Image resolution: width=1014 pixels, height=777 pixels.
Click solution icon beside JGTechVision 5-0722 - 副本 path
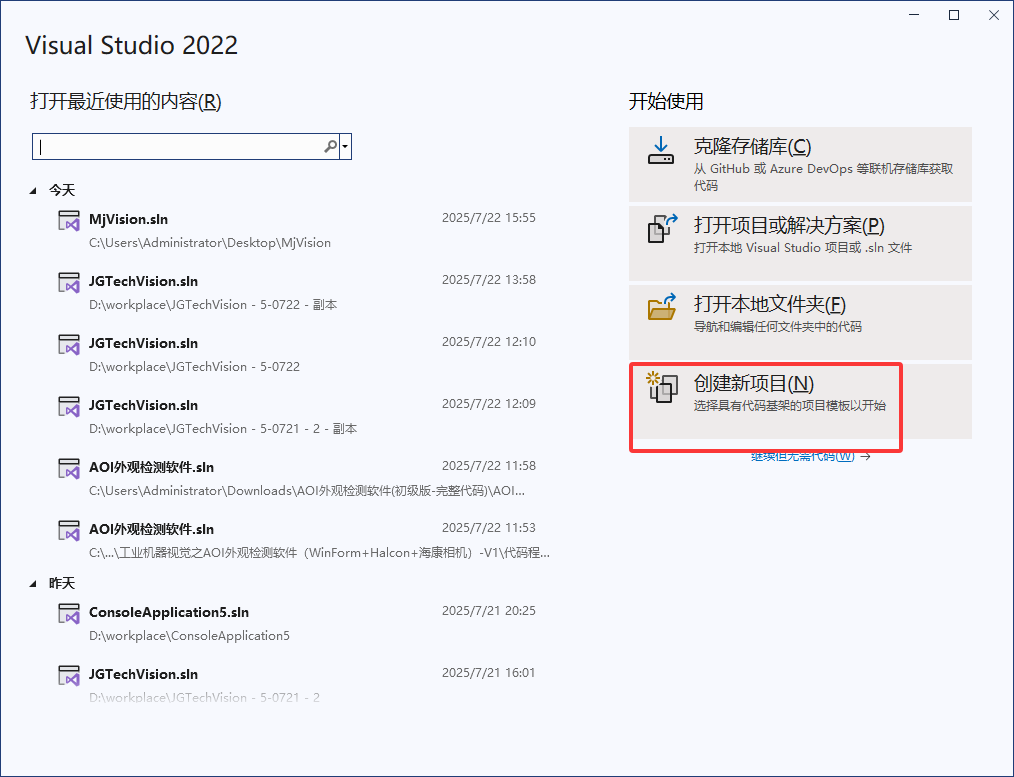coord(69,282)
